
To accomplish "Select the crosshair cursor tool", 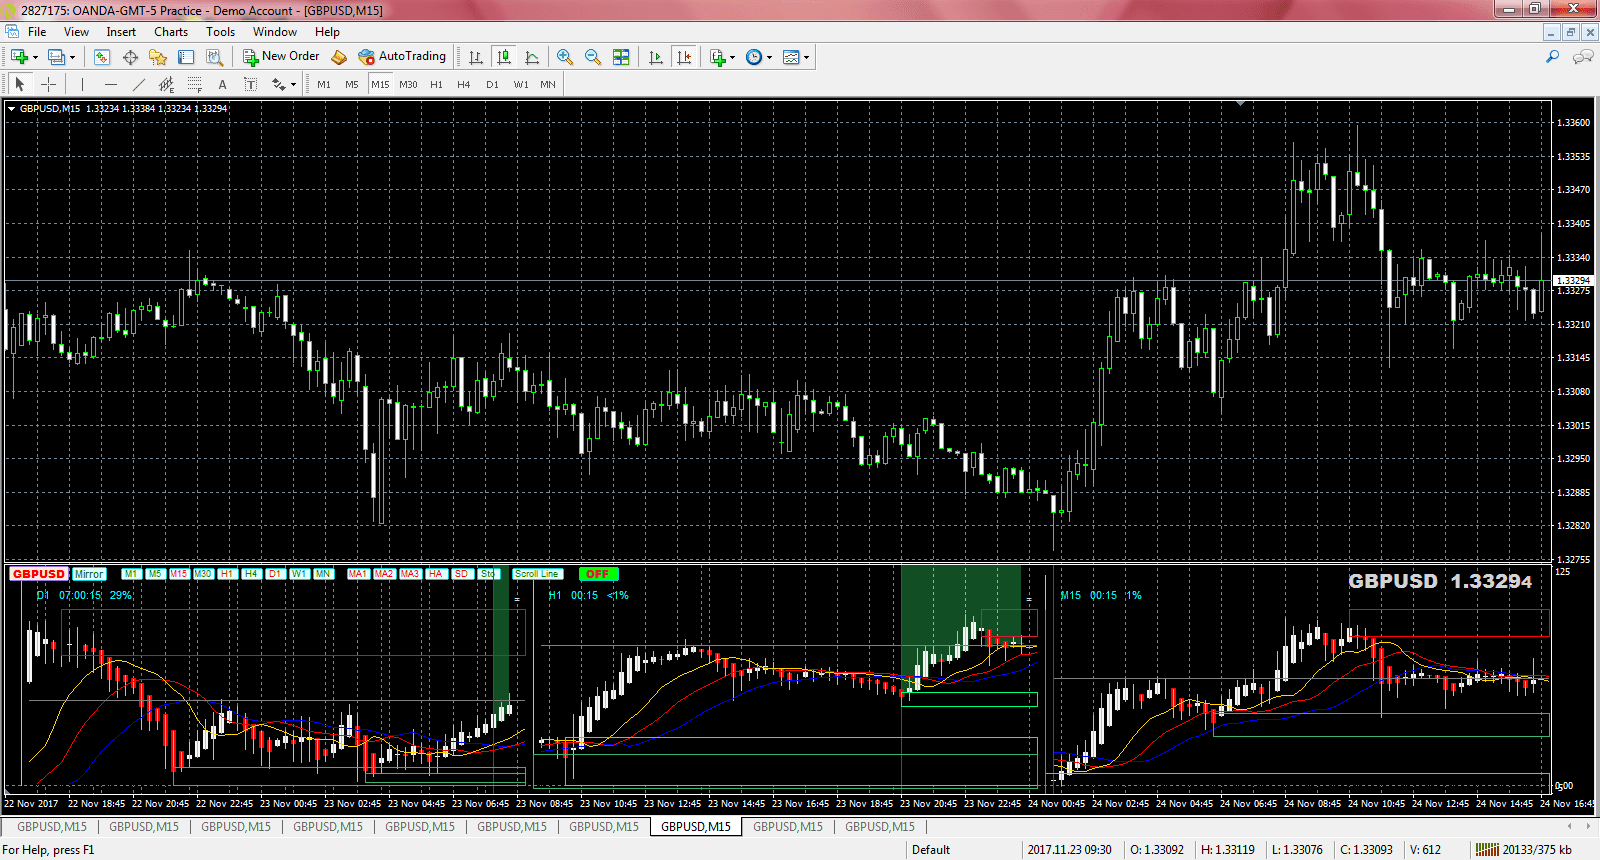I will pos(48,85).
